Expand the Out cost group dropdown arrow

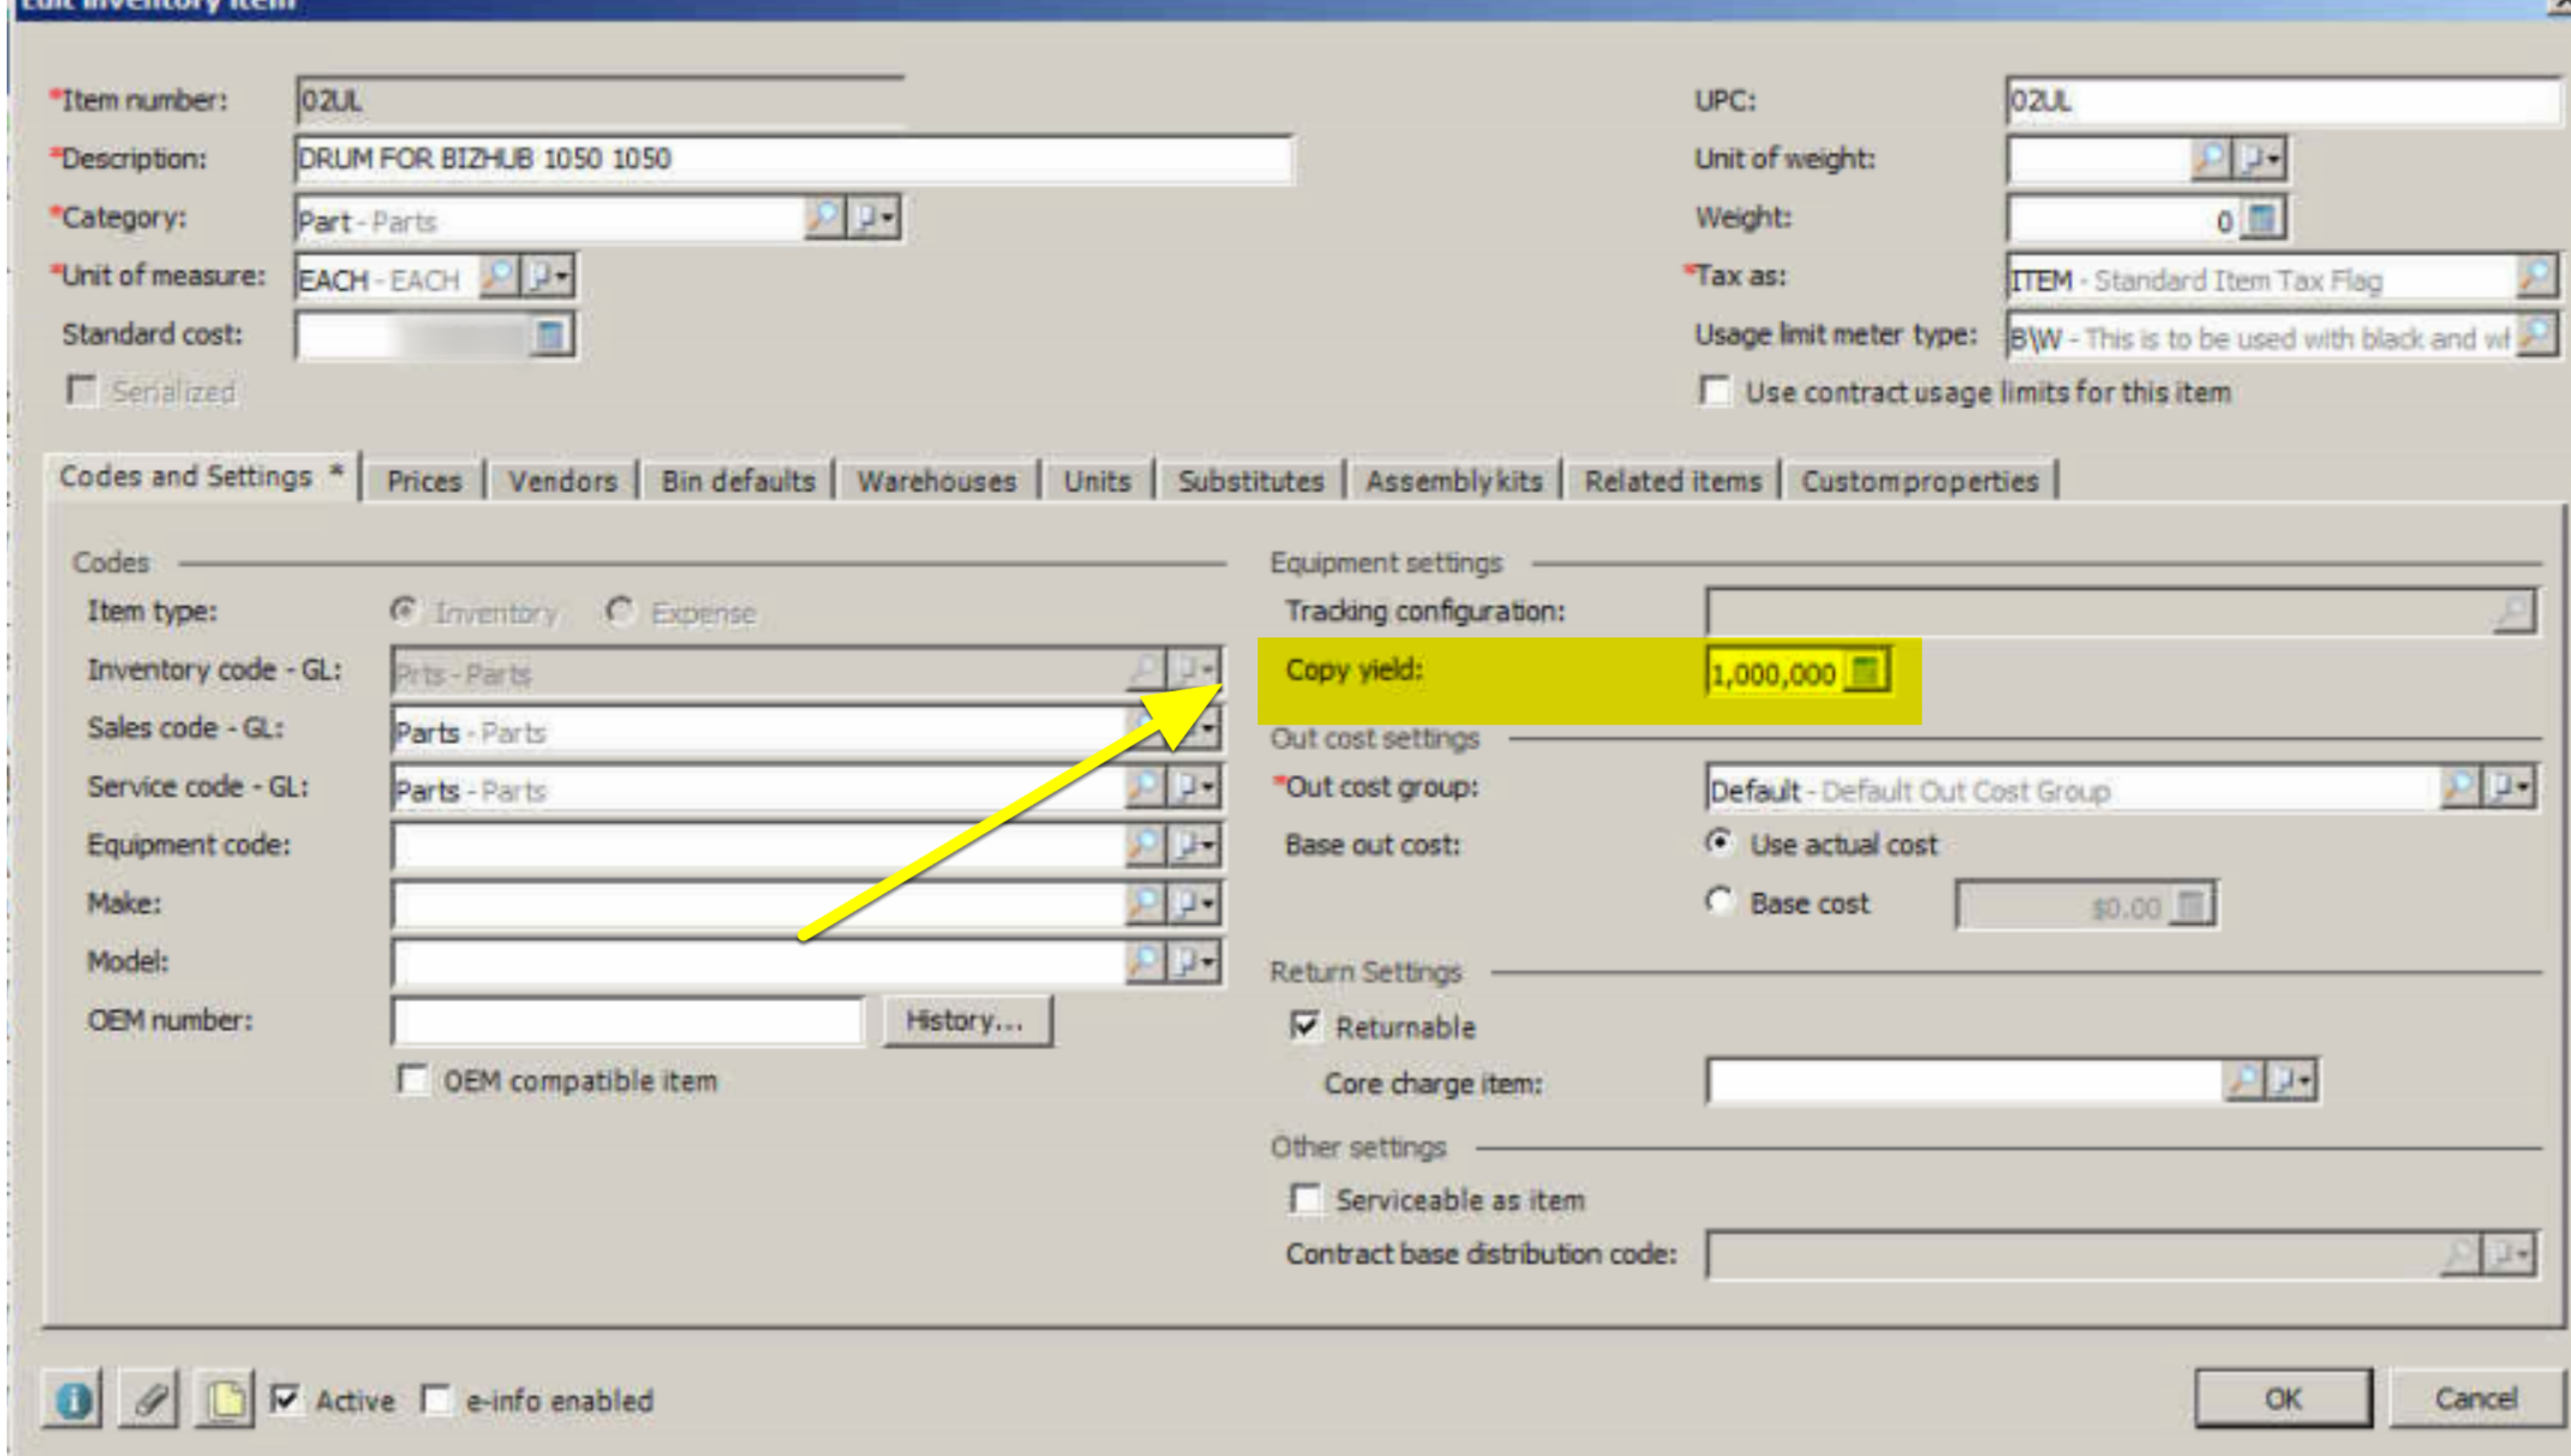coord(2510,787)
